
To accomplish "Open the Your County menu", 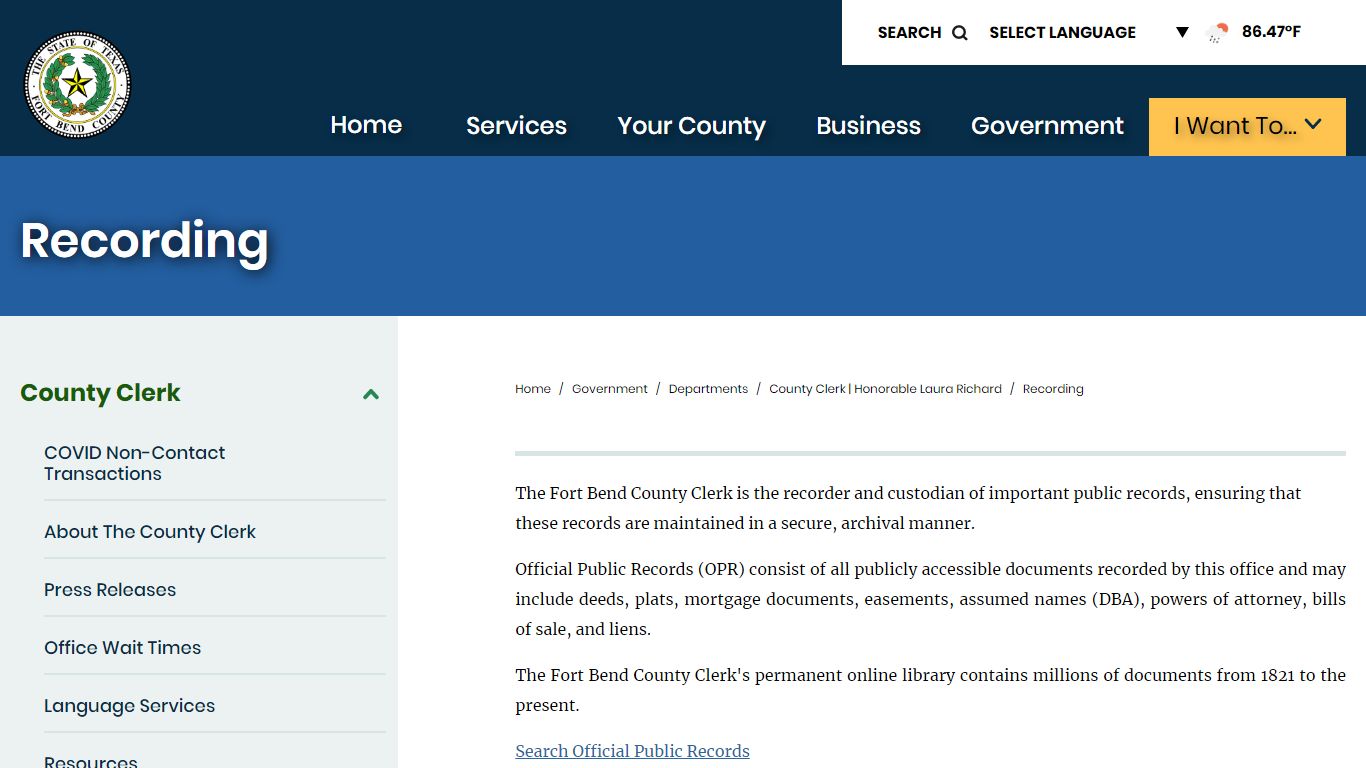I will (691, 125).
